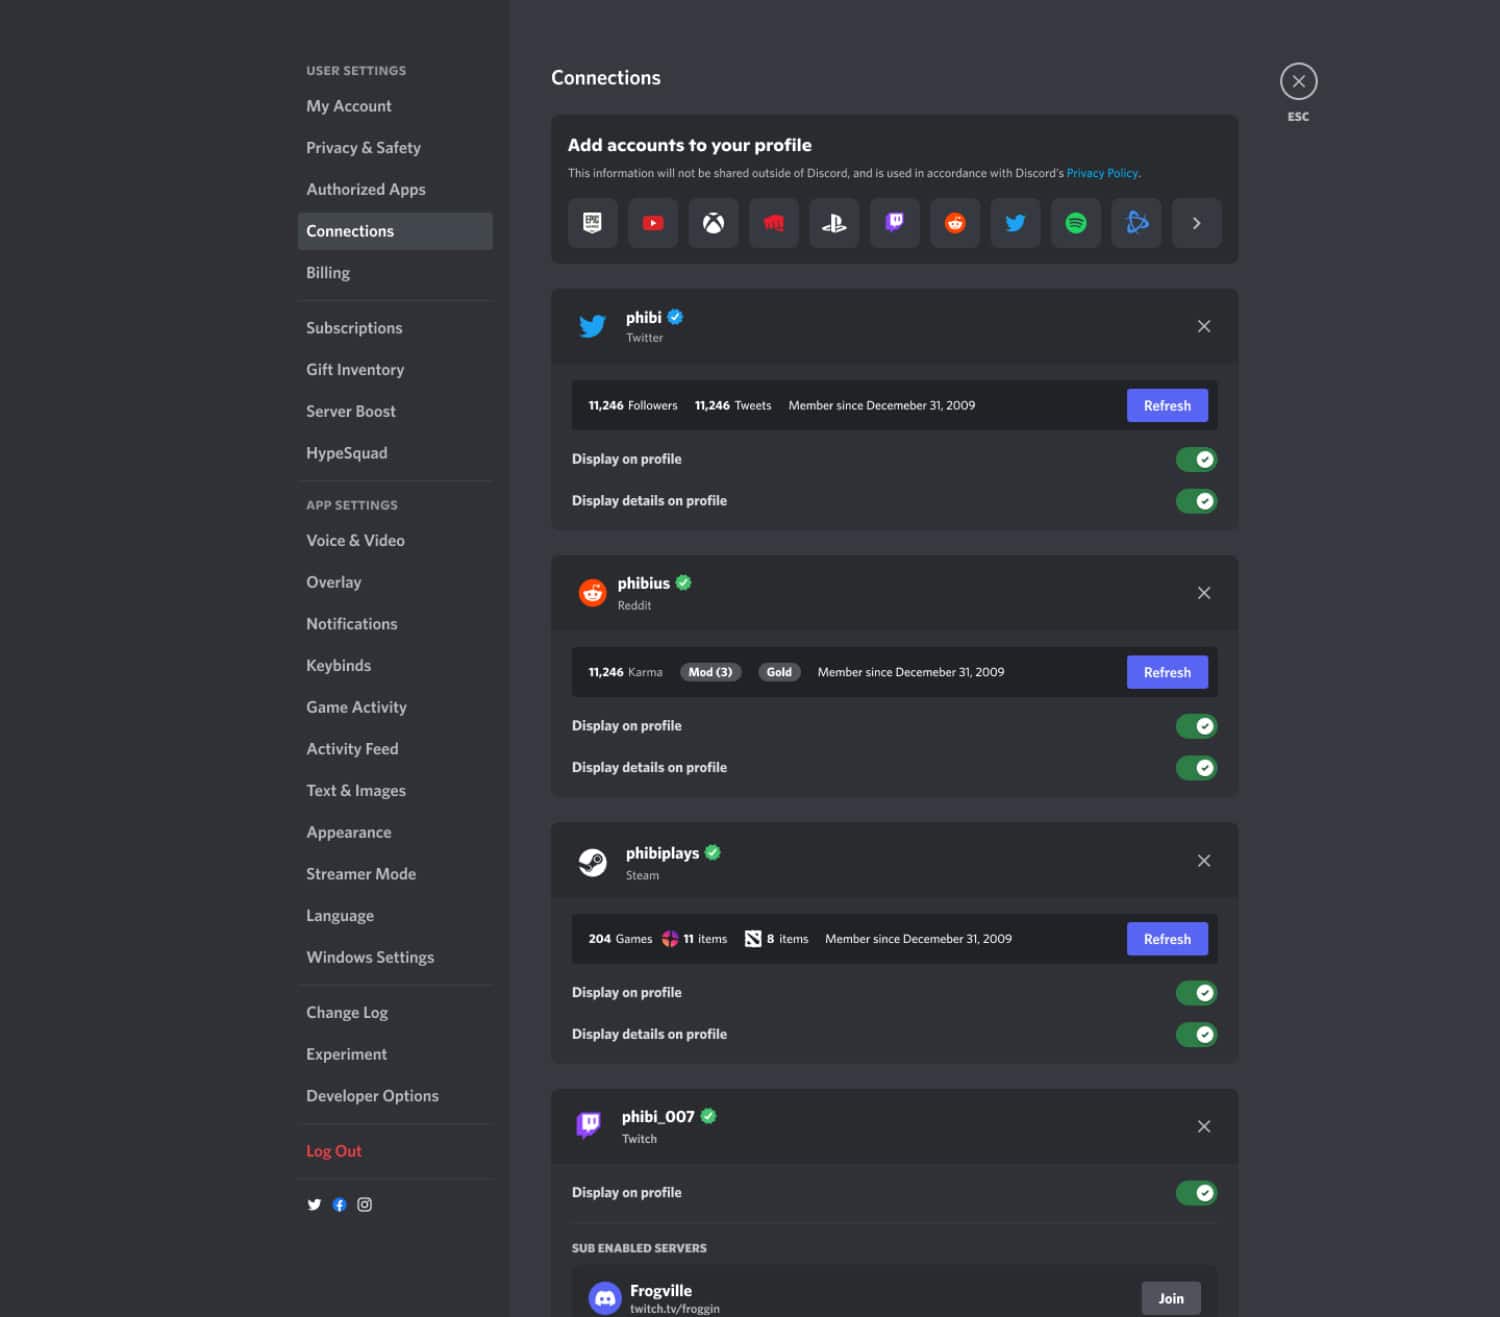Add a Spotify account connection
The width and height of the screenshot is (1500, 1317).
point(1076,223)
